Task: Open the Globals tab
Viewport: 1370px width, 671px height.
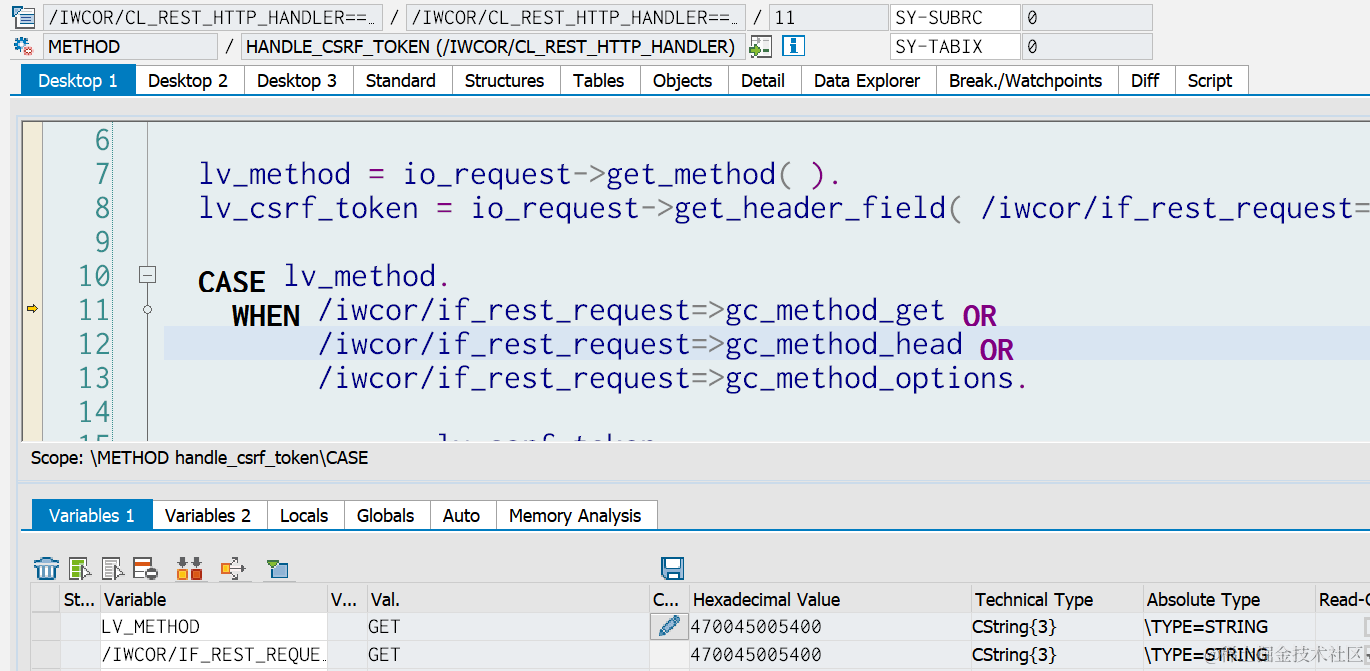Action: (x=386, y=515)
